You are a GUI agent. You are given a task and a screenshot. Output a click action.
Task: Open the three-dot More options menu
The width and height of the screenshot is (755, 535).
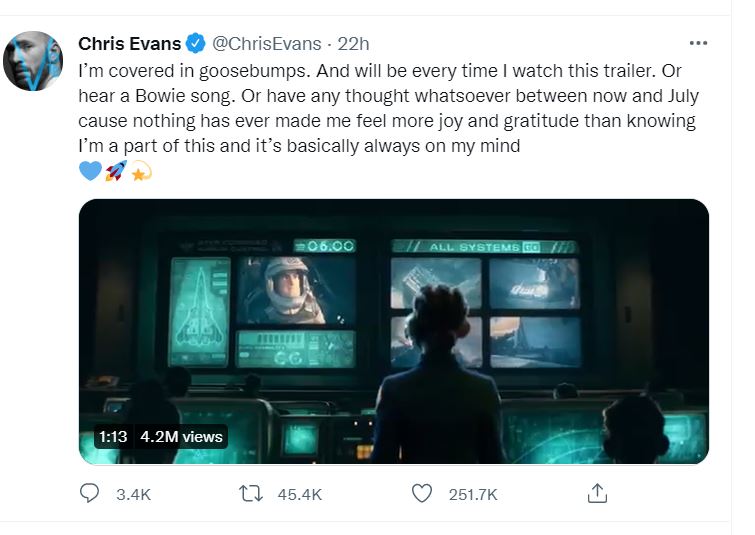tap(698, 43)
